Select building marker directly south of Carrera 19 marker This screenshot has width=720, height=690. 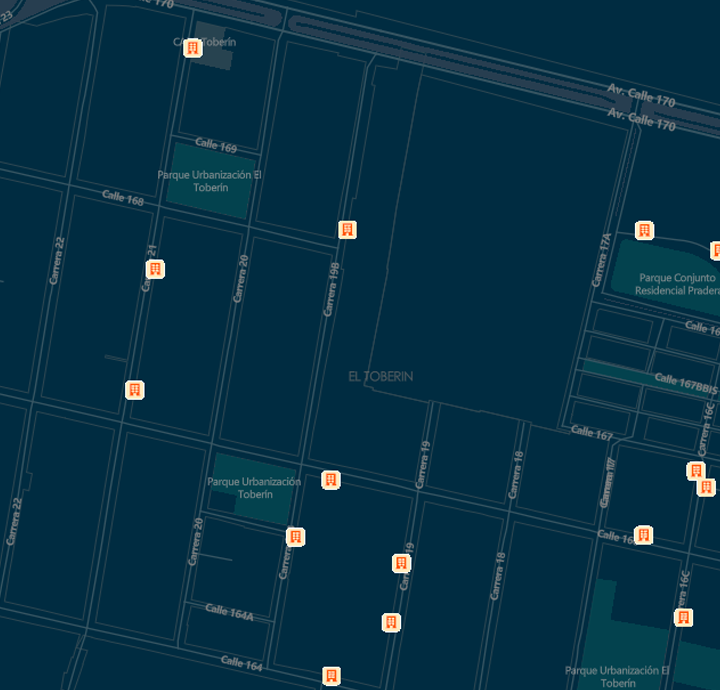[391, 623]
